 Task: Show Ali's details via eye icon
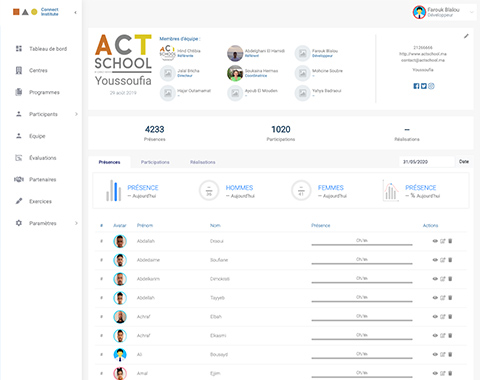435,354
